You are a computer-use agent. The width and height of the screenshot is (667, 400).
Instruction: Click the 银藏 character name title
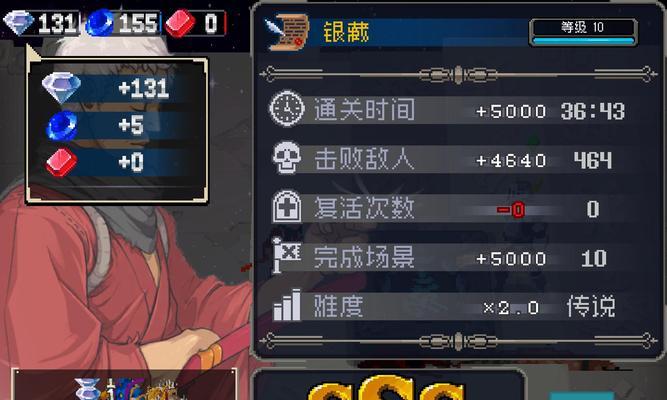(345, 32)
